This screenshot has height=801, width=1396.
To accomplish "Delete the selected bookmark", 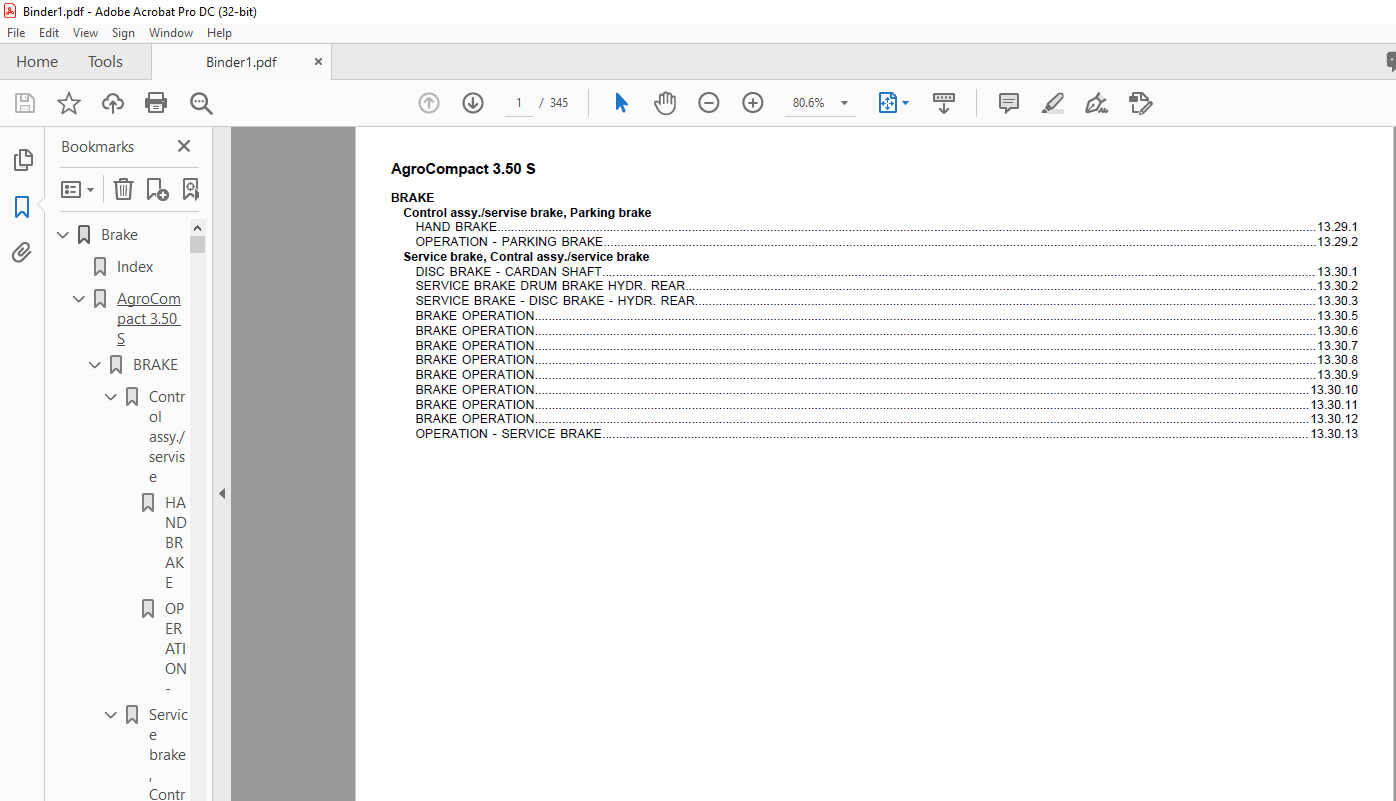I will (123, 189).
